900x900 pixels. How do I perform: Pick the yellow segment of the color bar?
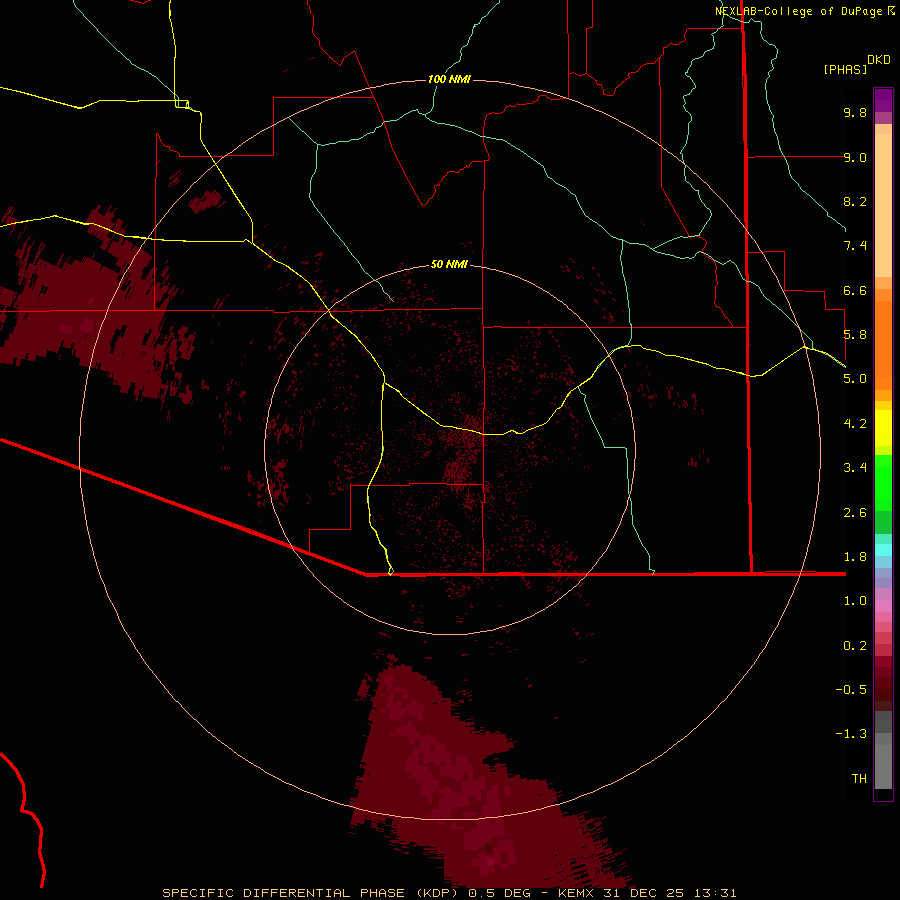[883, 428]
